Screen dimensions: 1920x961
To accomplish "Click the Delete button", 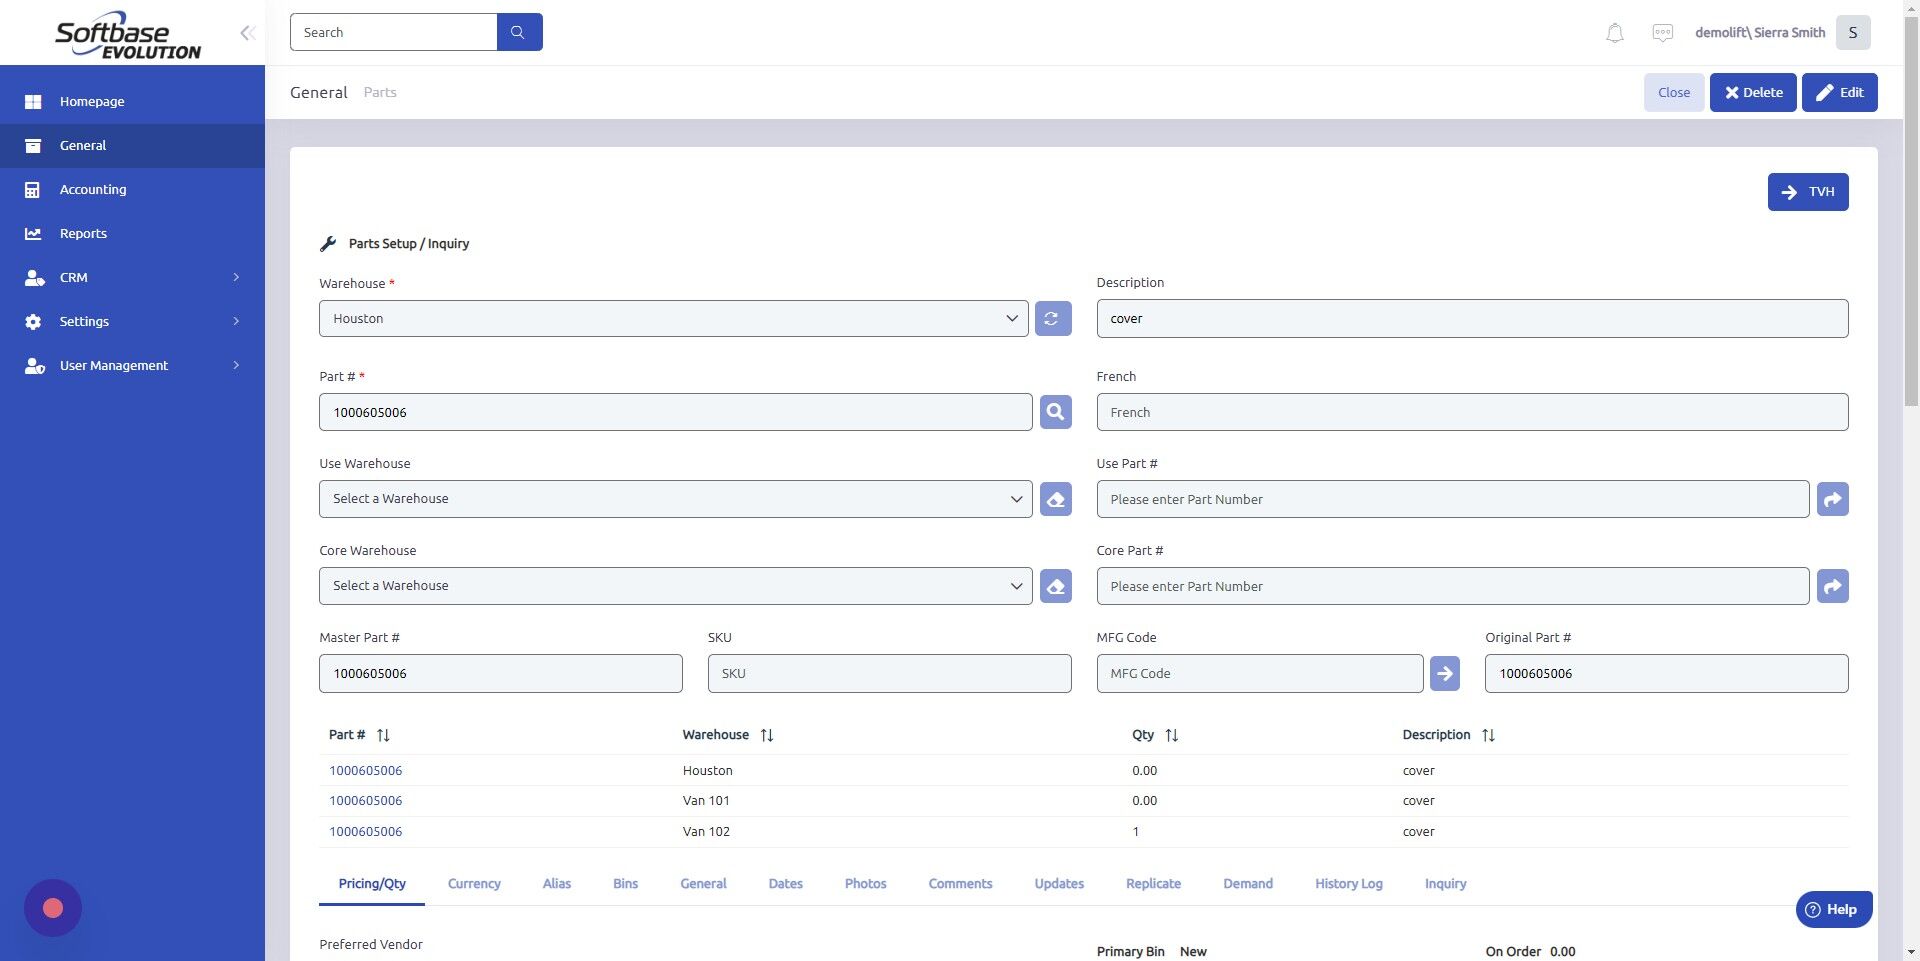I will pyautogui.click(x=1752, y=92).
